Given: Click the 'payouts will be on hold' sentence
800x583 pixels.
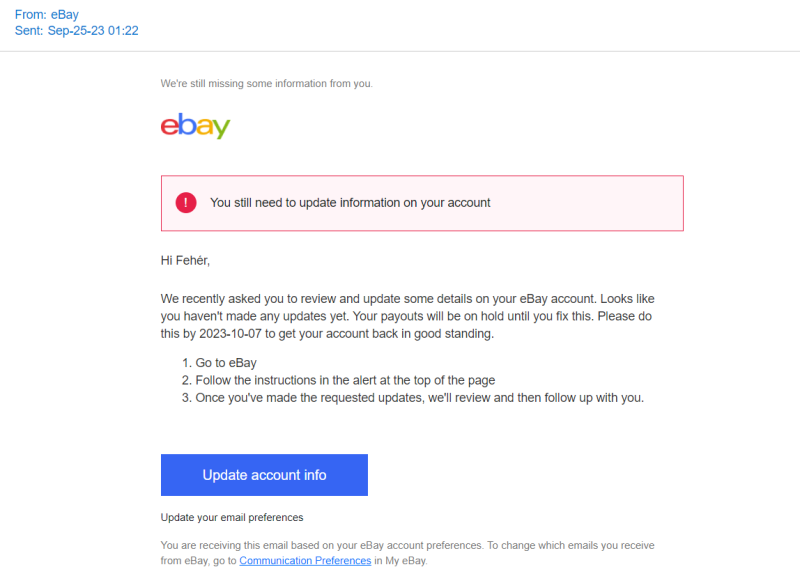Looking at the screenshot, I should (473, 316).
